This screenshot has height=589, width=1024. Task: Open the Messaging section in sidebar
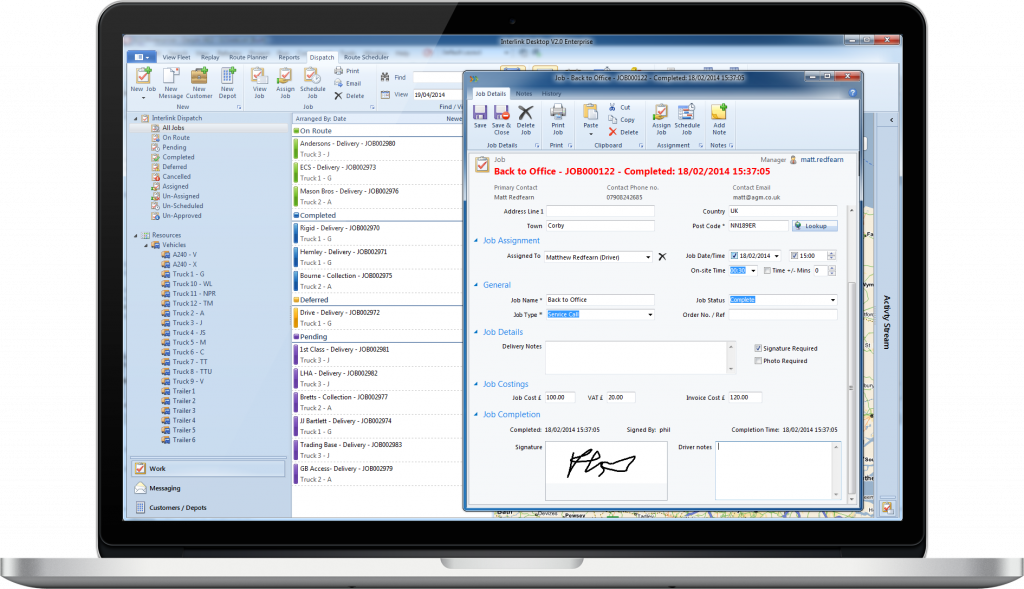(165, 488)
